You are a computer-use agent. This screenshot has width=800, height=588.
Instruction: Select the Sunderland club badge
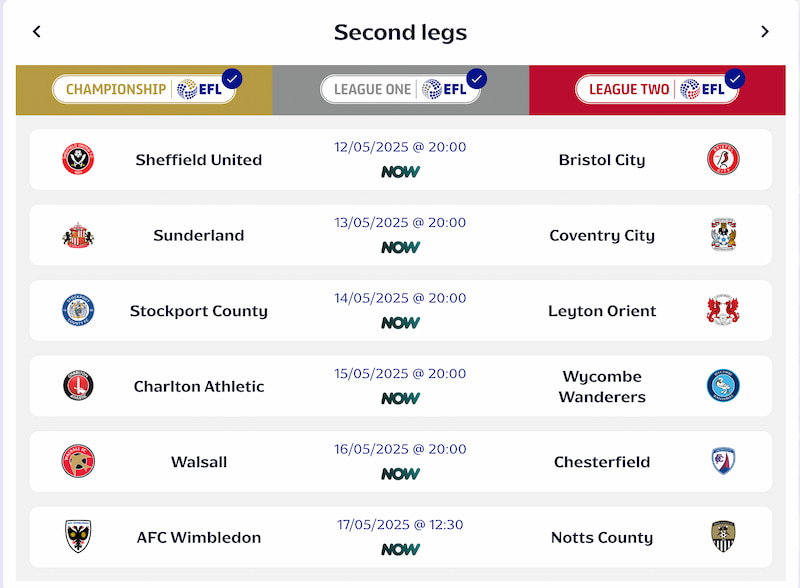point(78,235)
